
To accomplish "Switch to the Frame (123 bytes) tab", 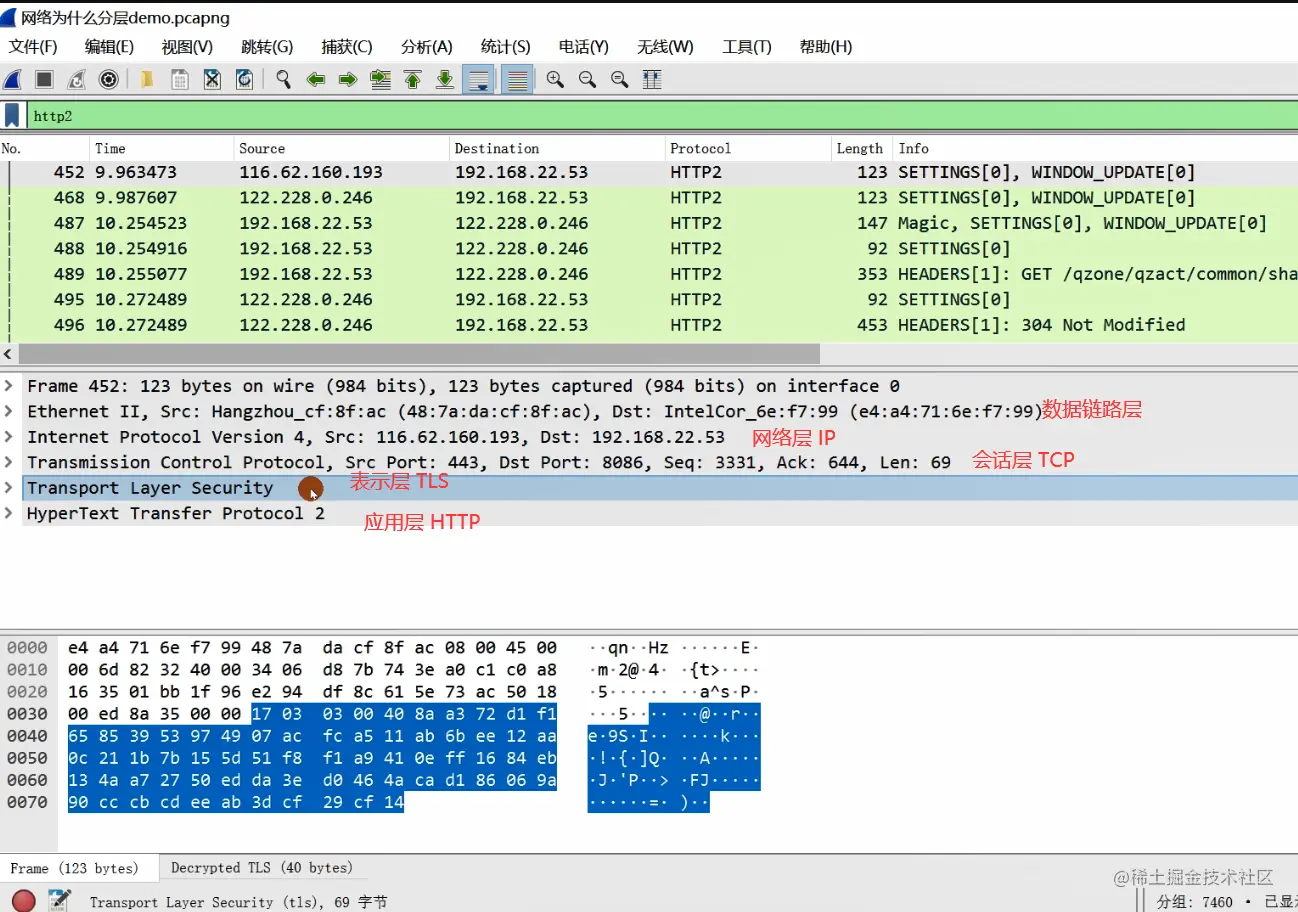I will pos(79,868).
